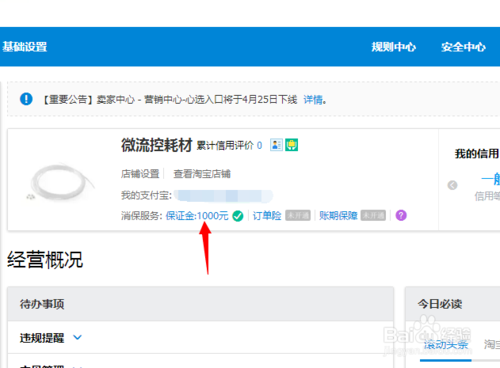Select the 滚动头条 tab
500x368 pixels.
click(x=446, y=345)
